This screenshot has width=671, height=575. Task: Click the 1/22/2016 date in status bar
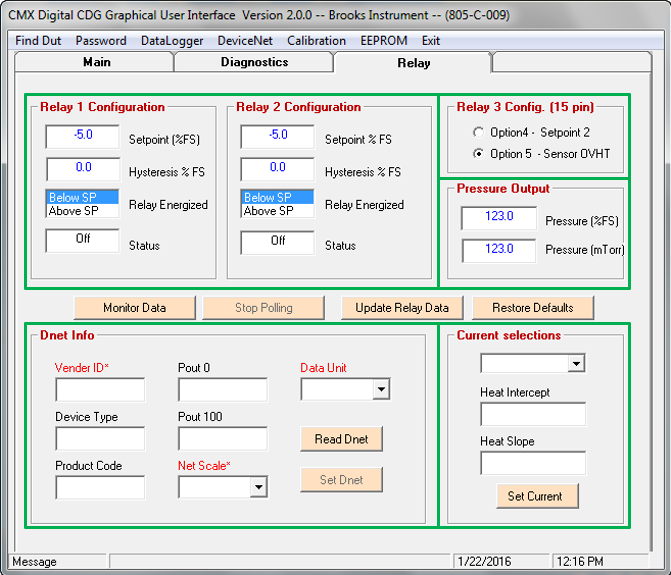pyautogui.click(x=484, y=561)
